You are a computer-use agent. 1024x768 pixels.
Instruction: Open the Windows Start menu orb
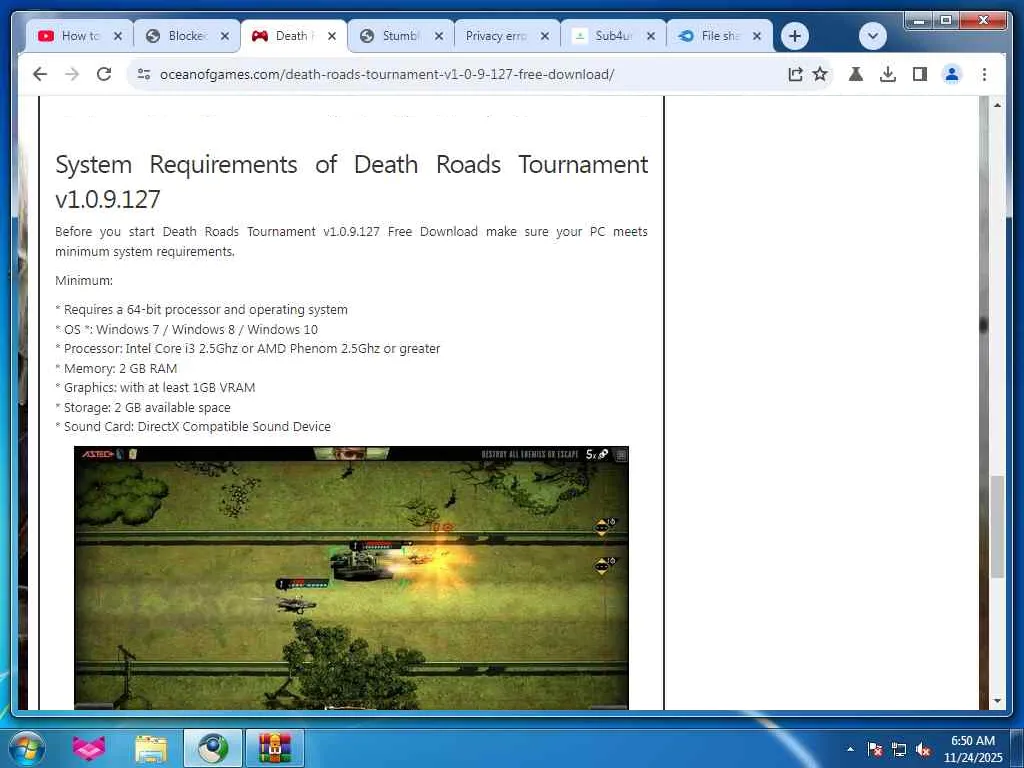pos(26,748)
